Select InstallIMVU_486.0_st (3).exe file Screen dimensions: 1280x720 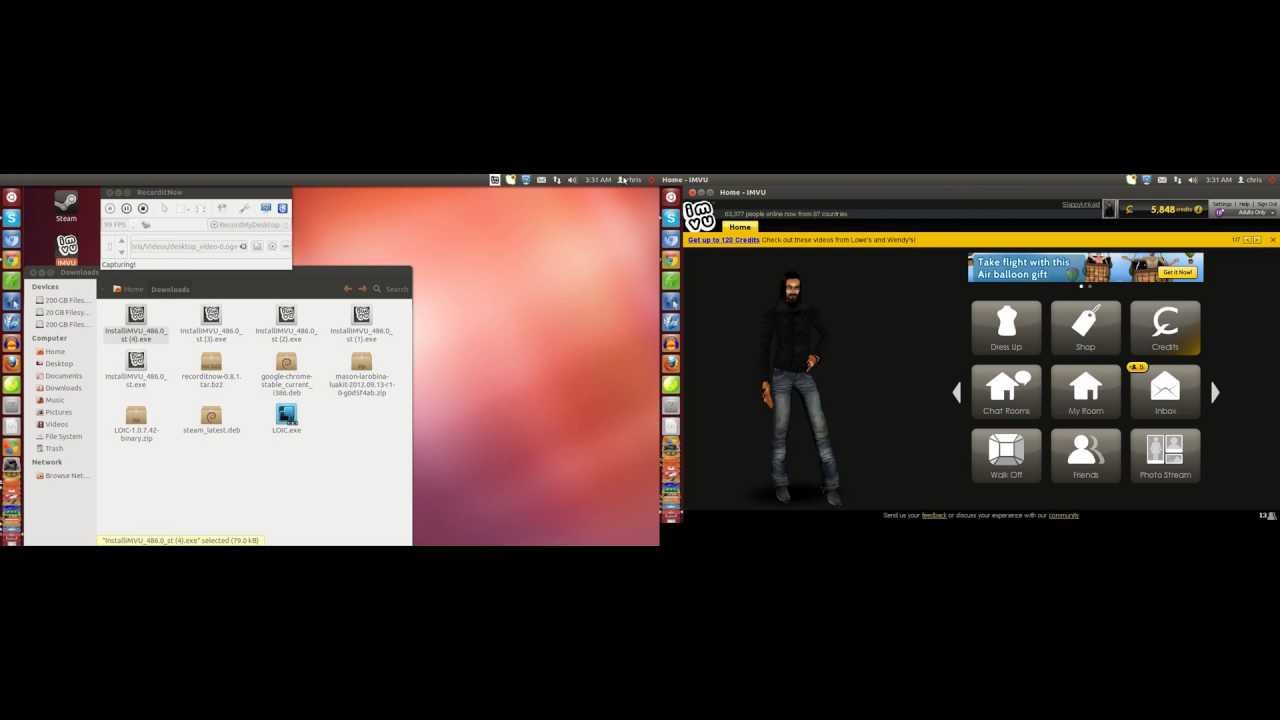pos(211,325)
